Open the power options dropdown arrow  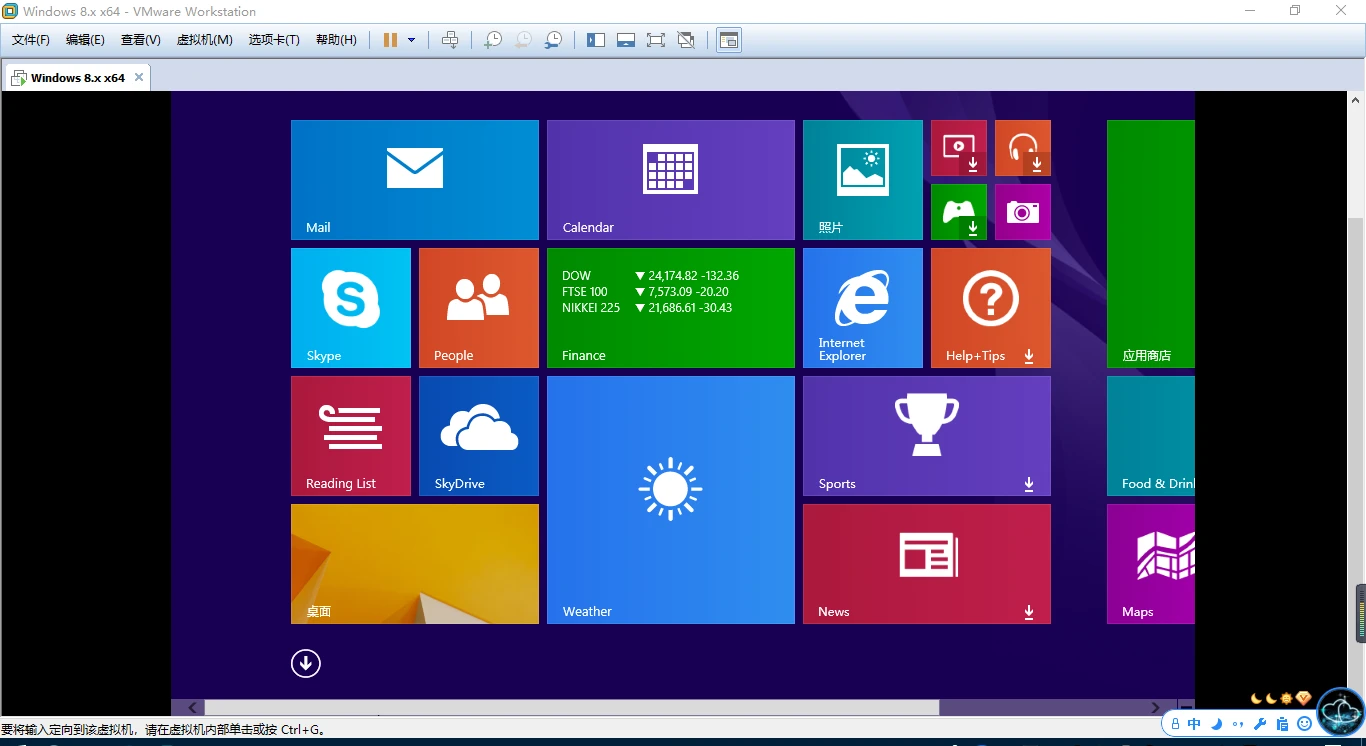(411, 40)
